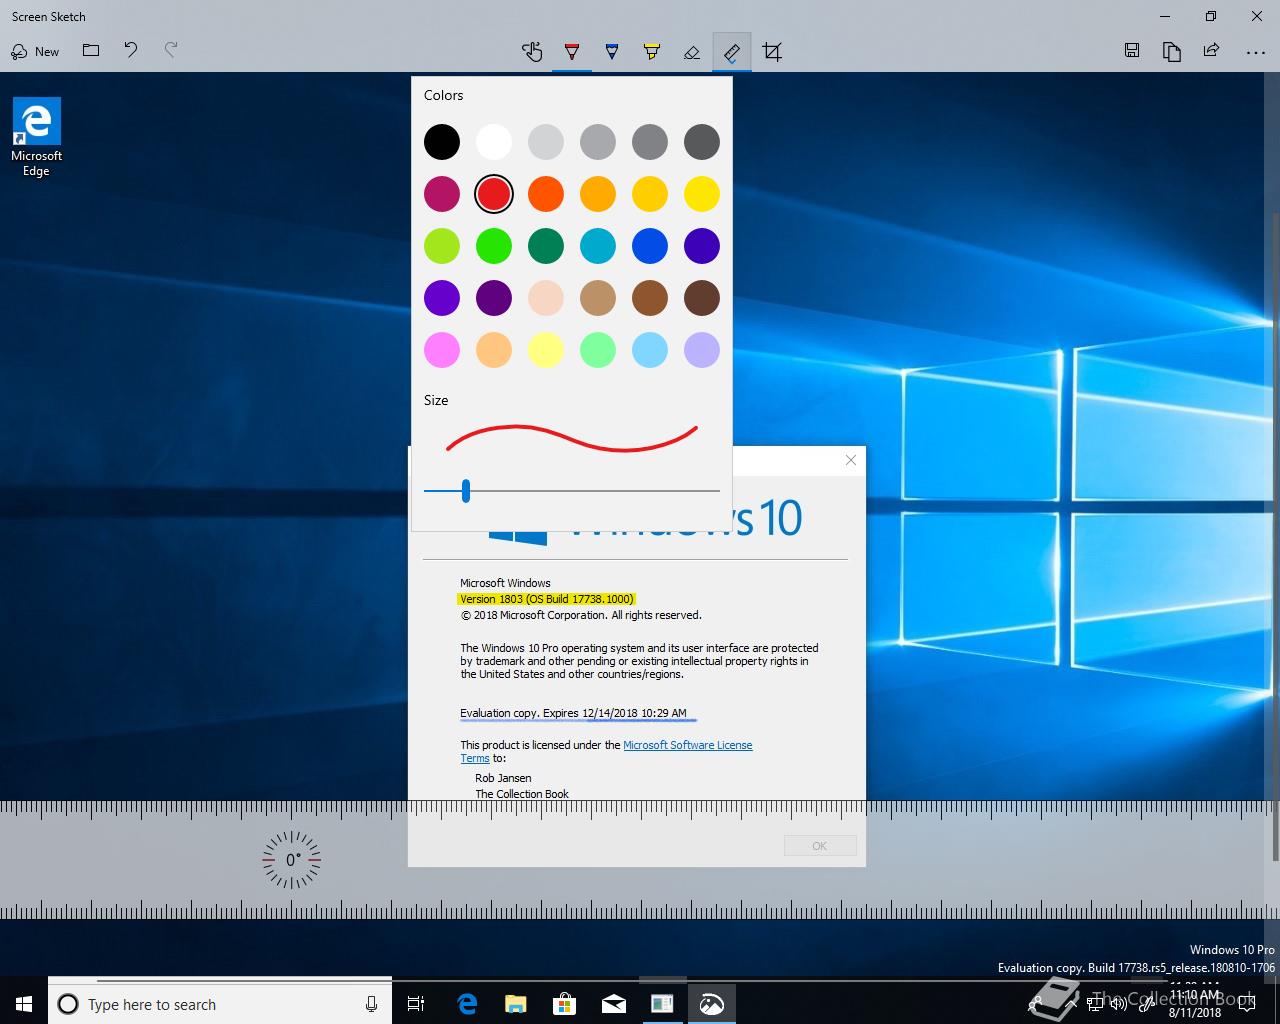The image size is (1280, 1024).
Task: Select the blue pencil tool
Action: tap(612, 51)
